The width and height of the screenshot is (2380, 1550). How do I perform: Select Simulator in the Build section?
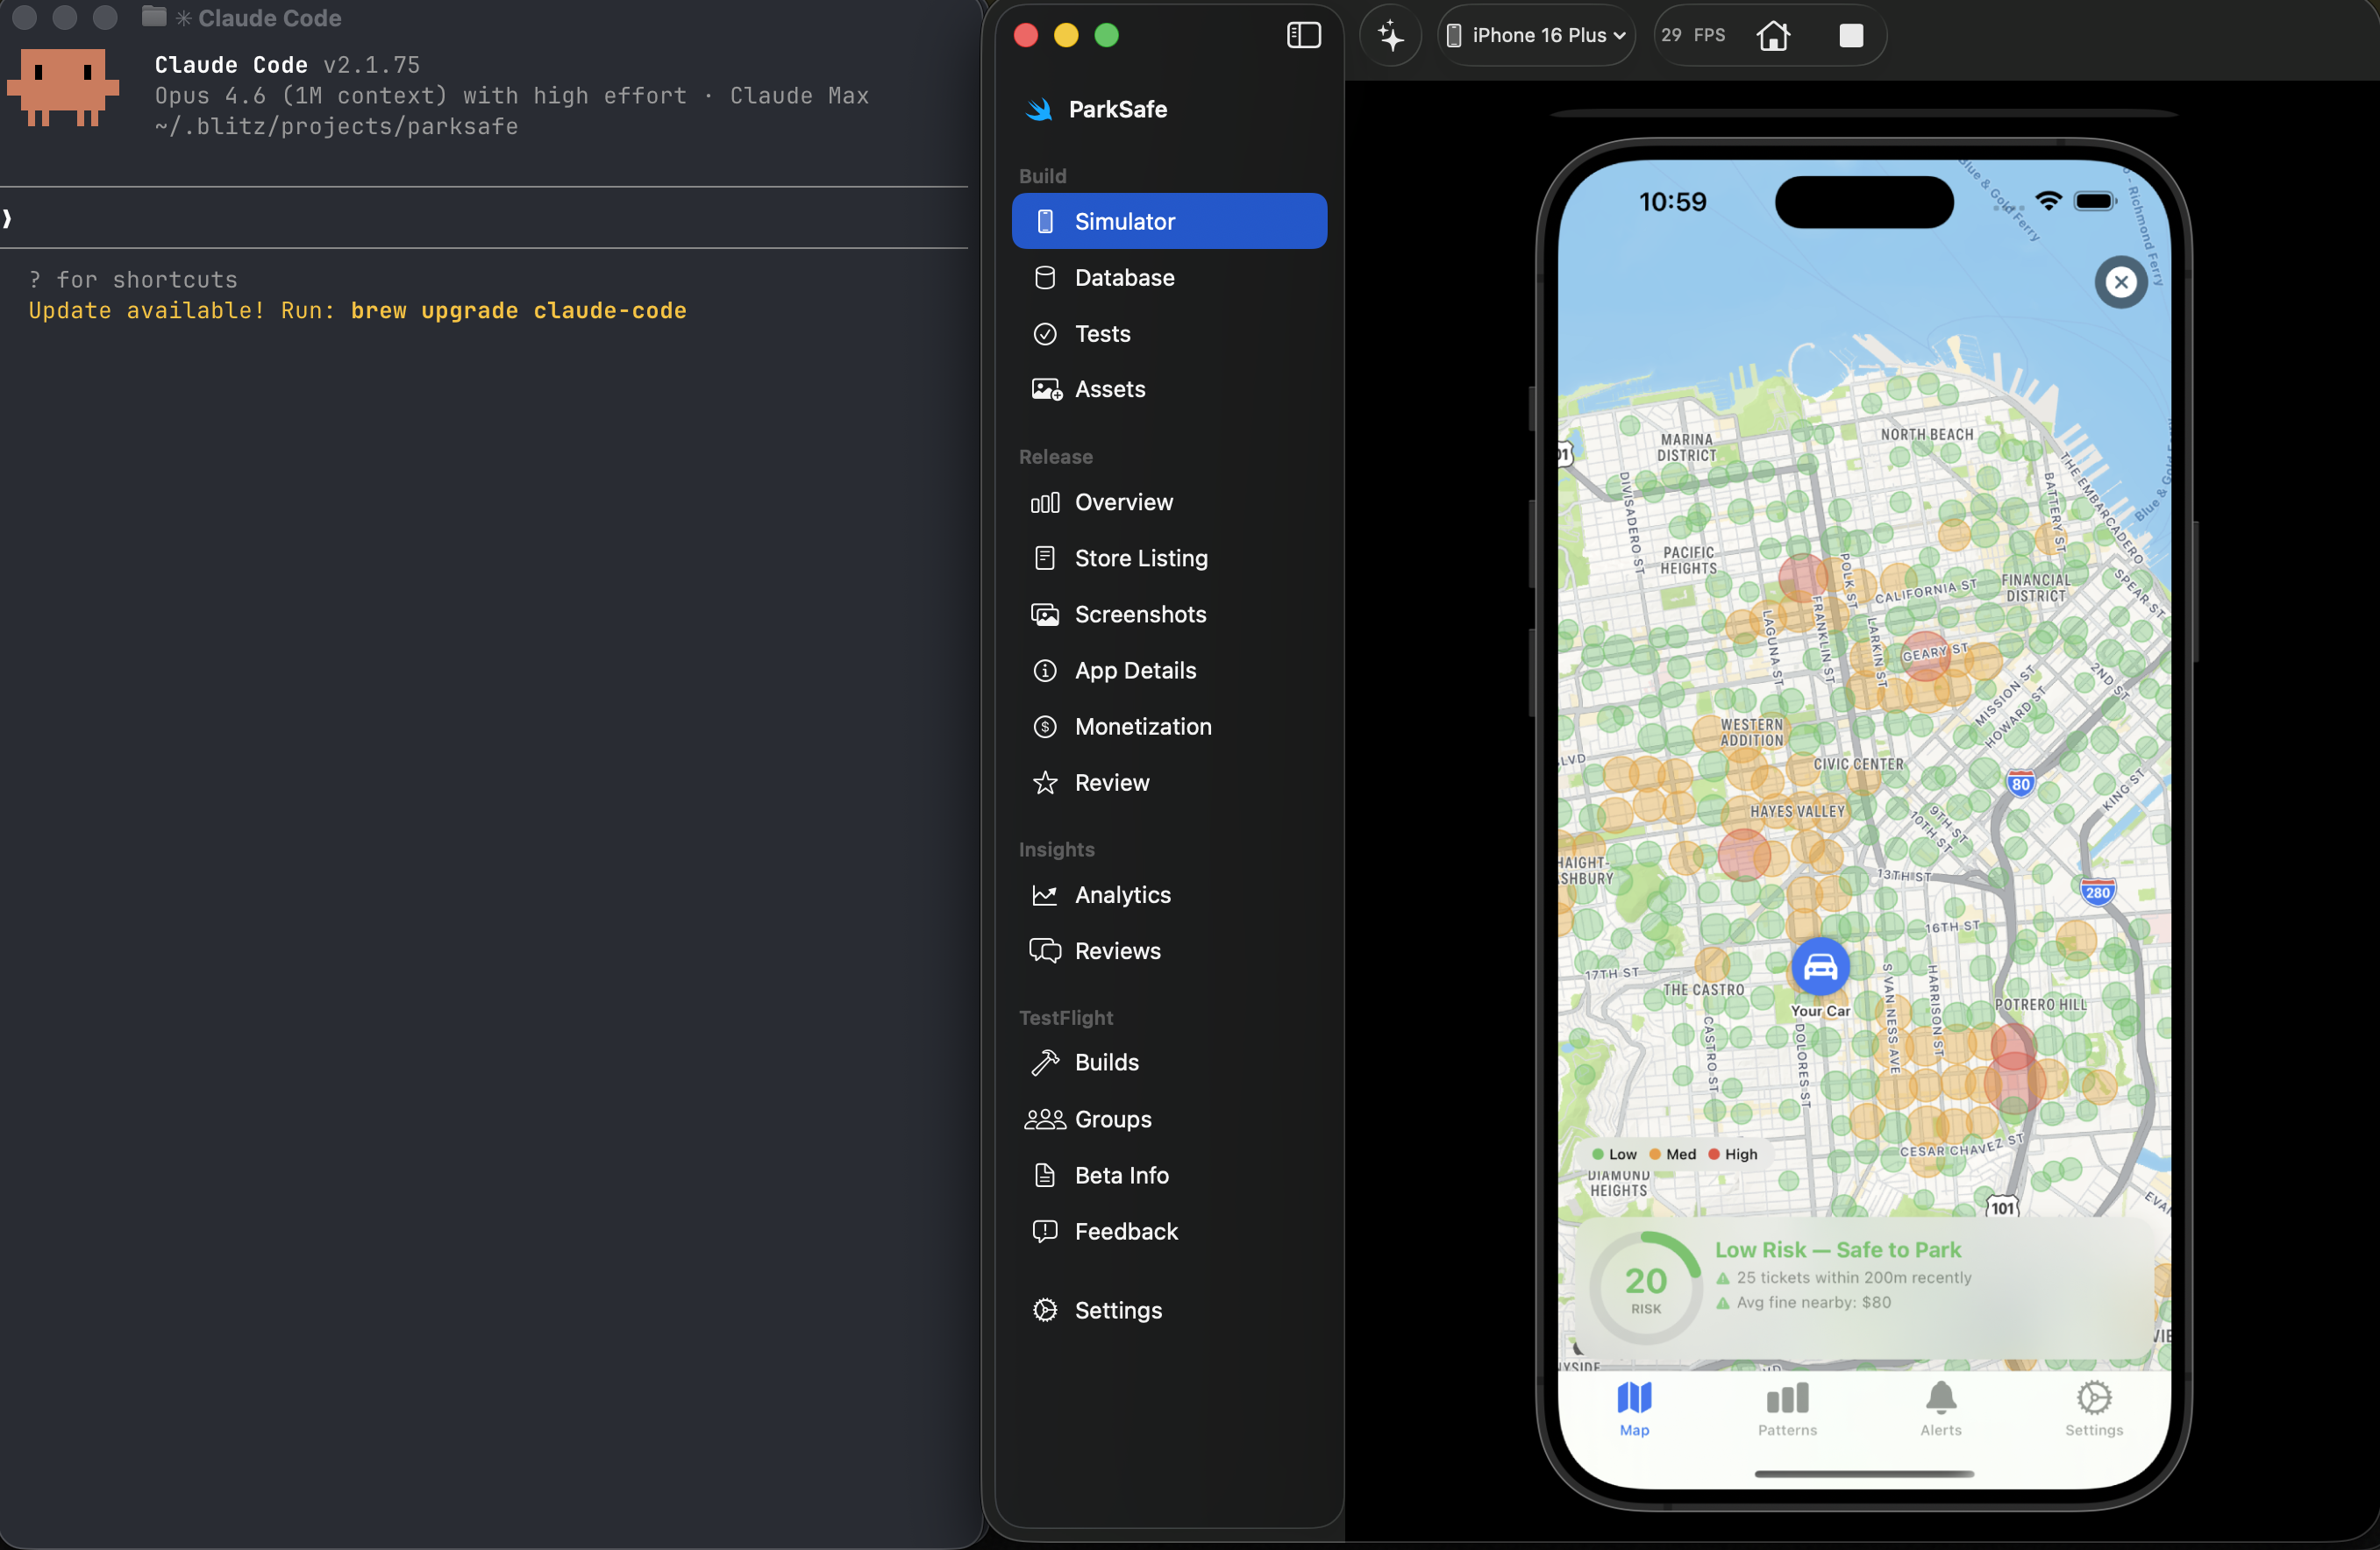tap(1169, 221)
